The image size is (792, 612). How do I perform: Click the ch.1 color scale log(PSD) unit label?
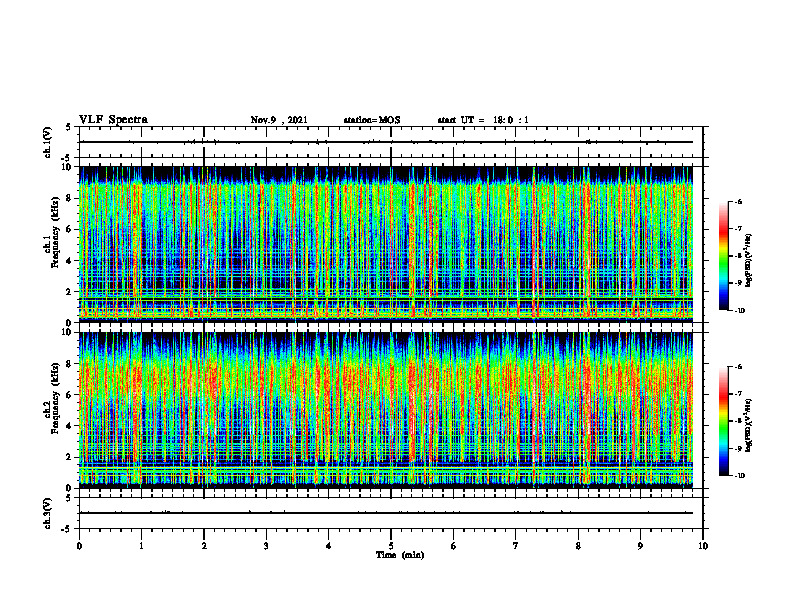[x=750, y=261]
